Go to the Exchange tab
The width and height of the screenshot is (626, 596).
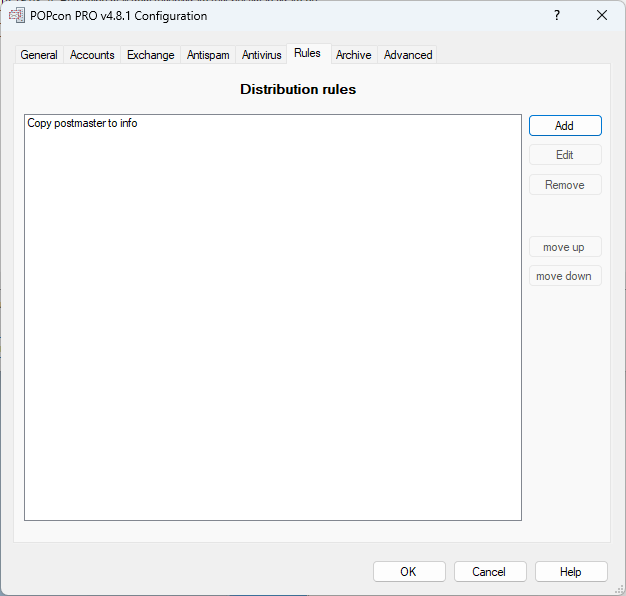click(151, 55)
